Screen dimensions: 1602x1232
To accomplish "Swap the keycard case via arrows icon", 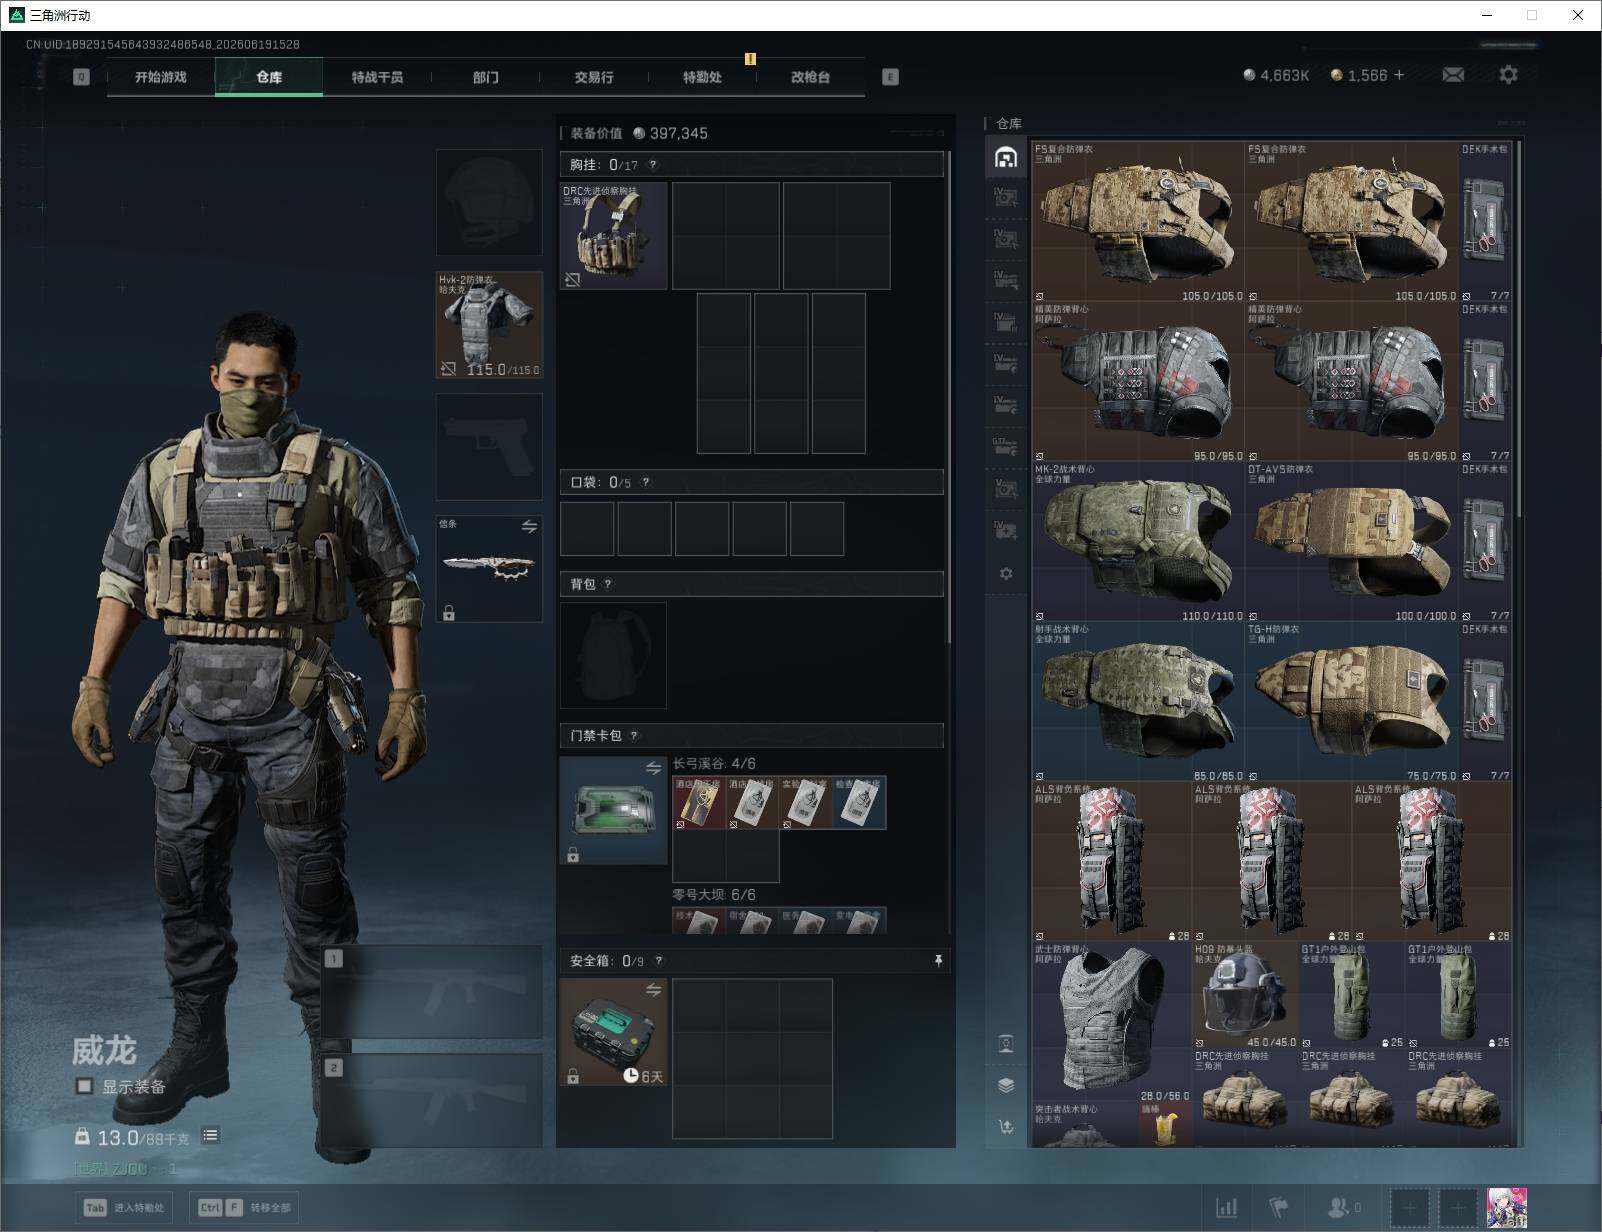I will pyautogui.click(x=653, y=768).
